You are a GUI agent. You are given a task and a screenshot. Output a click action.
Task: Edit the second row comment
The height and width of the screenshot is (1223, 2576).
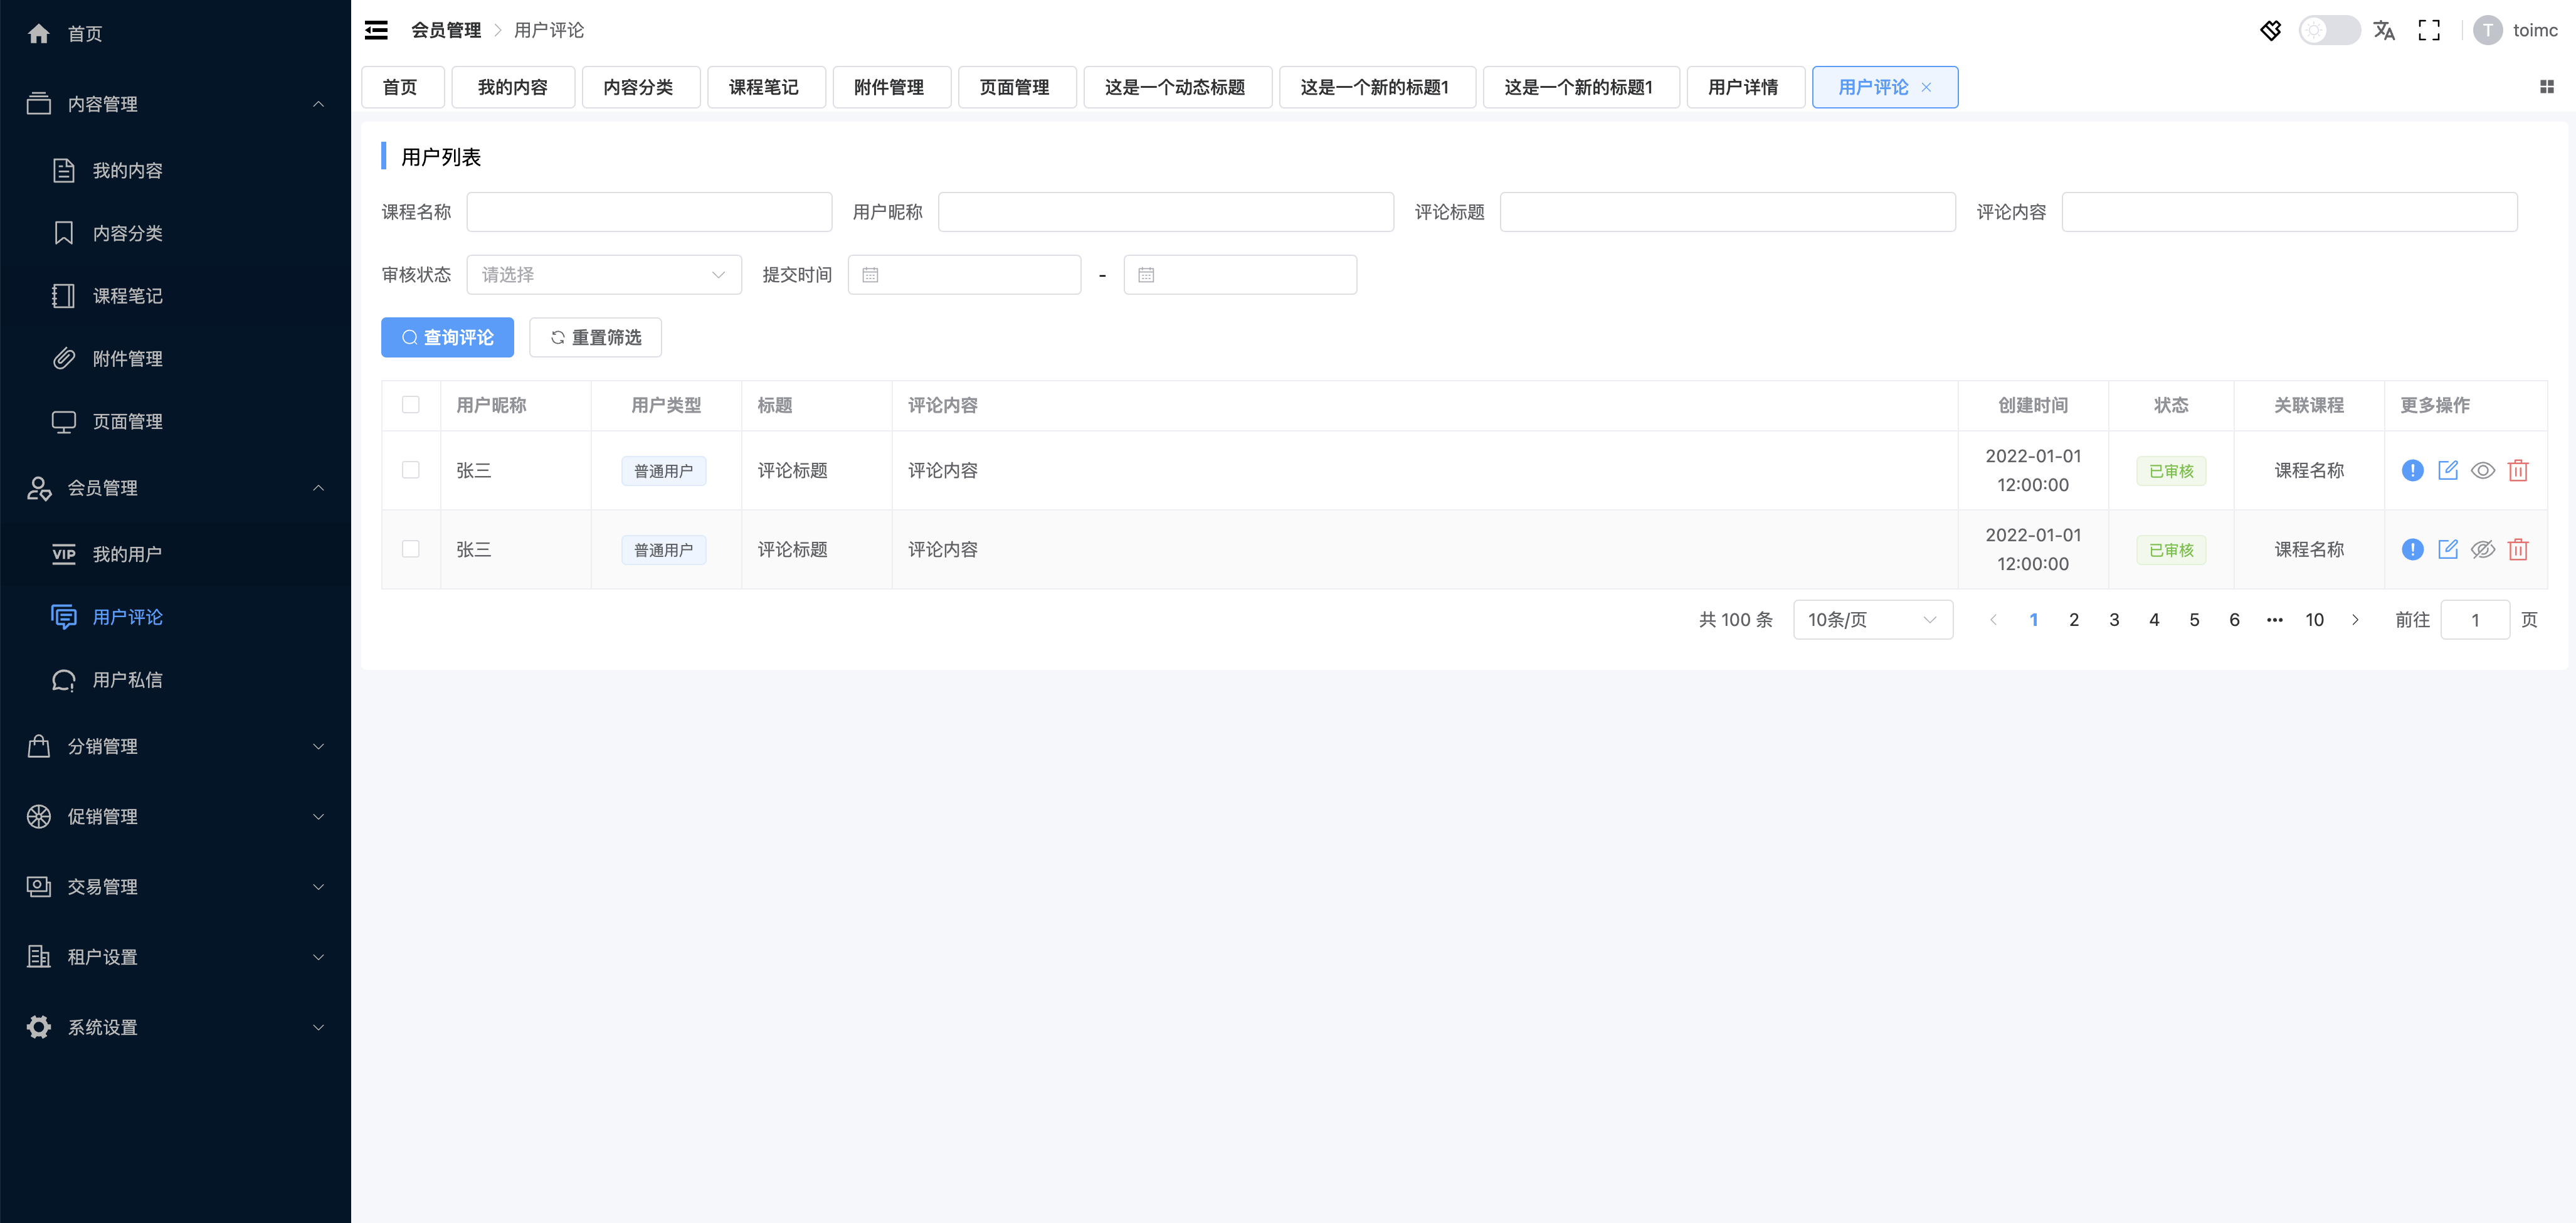pos(2447,549)
